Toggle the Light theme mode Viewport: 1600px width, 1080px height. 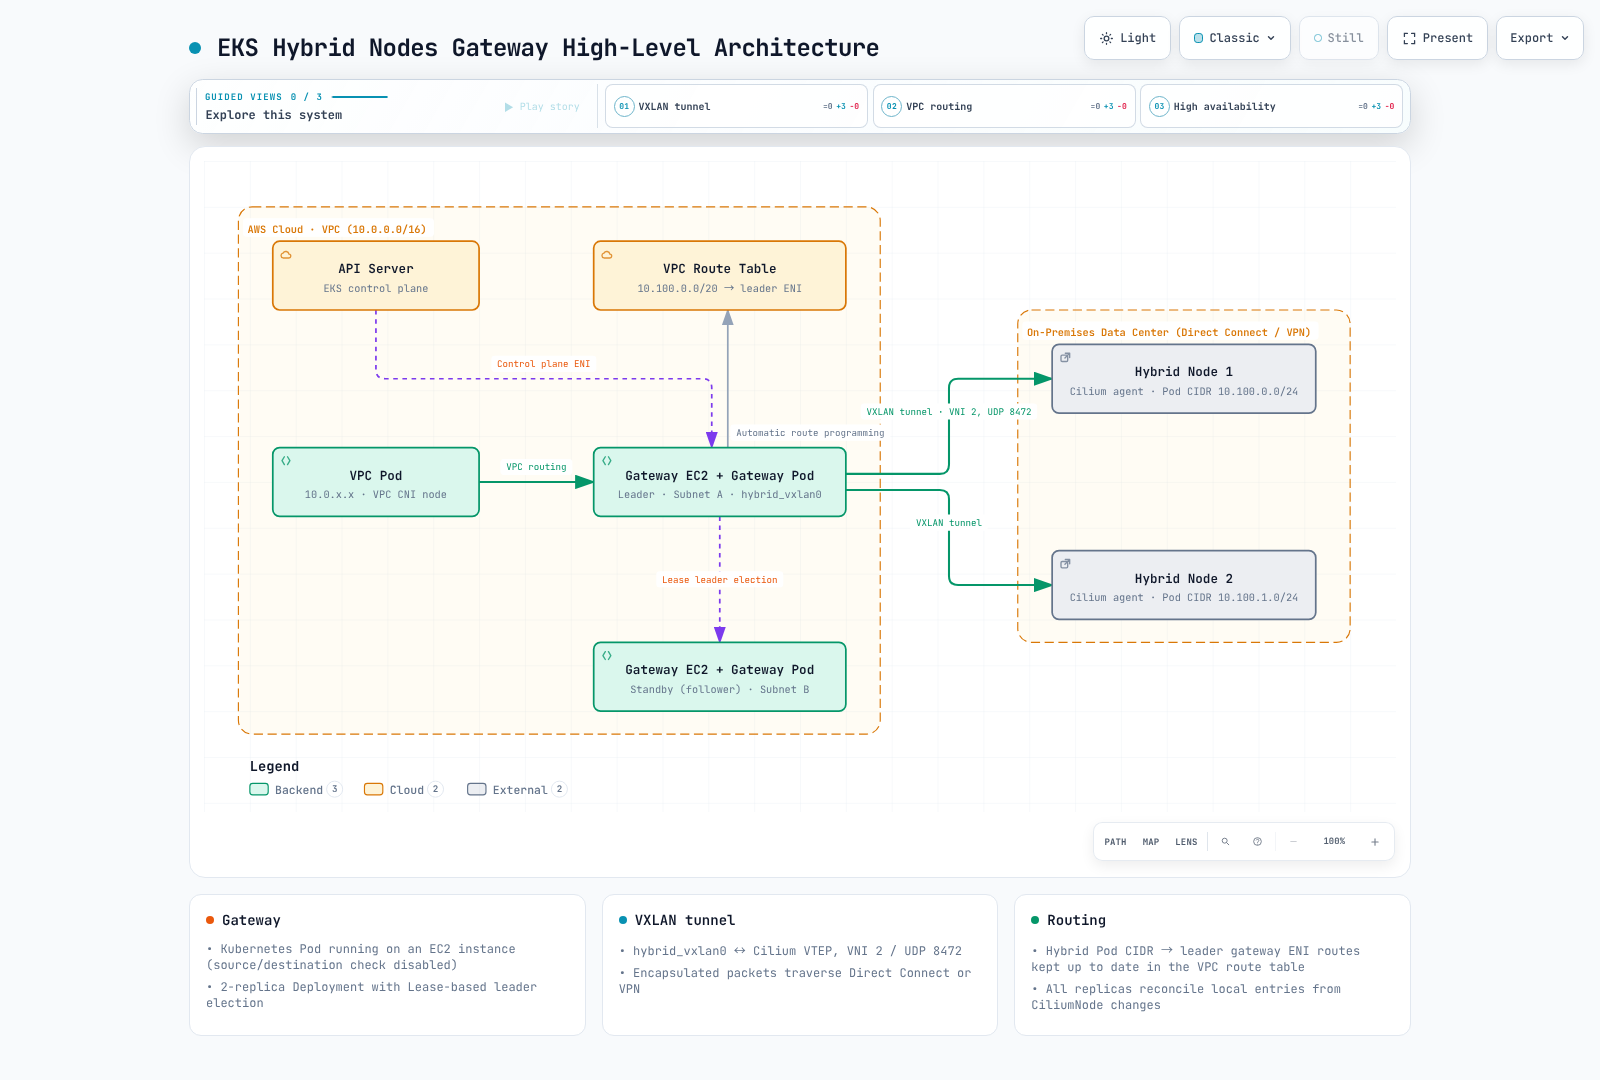[1127, 38]
